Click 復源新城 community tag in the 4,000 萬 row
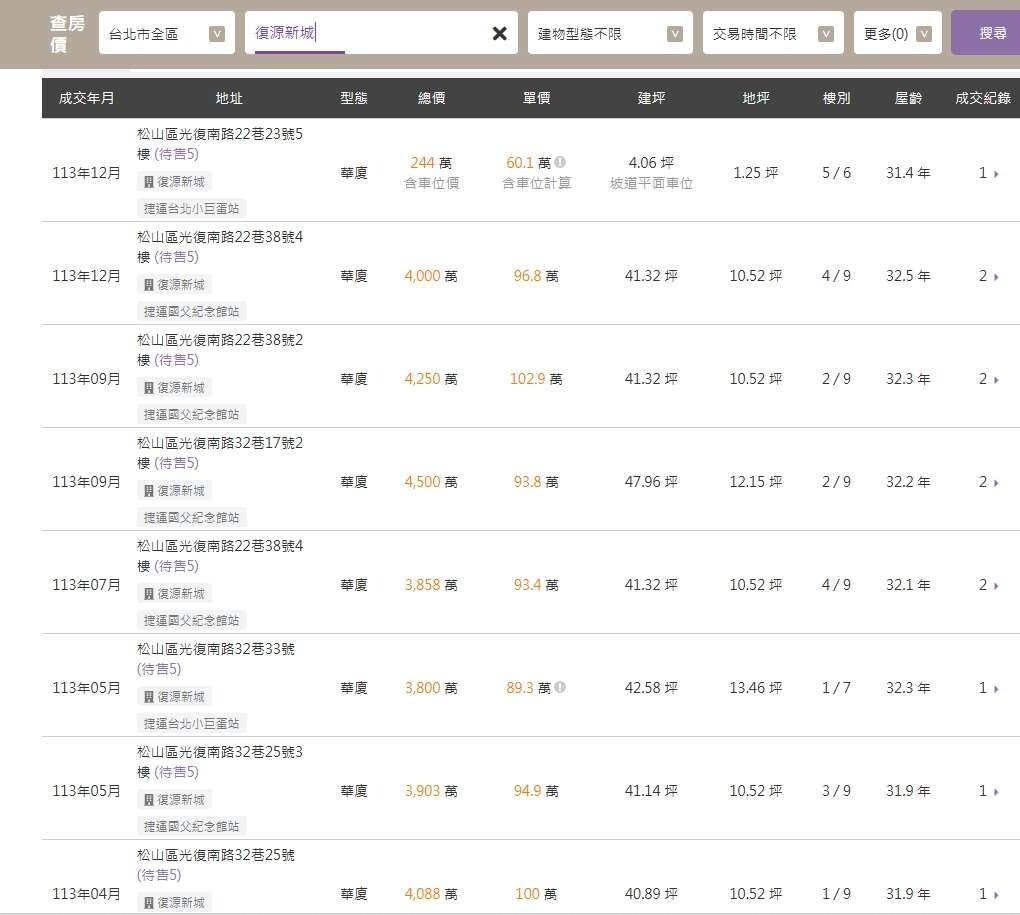 [x=174, y=284]
